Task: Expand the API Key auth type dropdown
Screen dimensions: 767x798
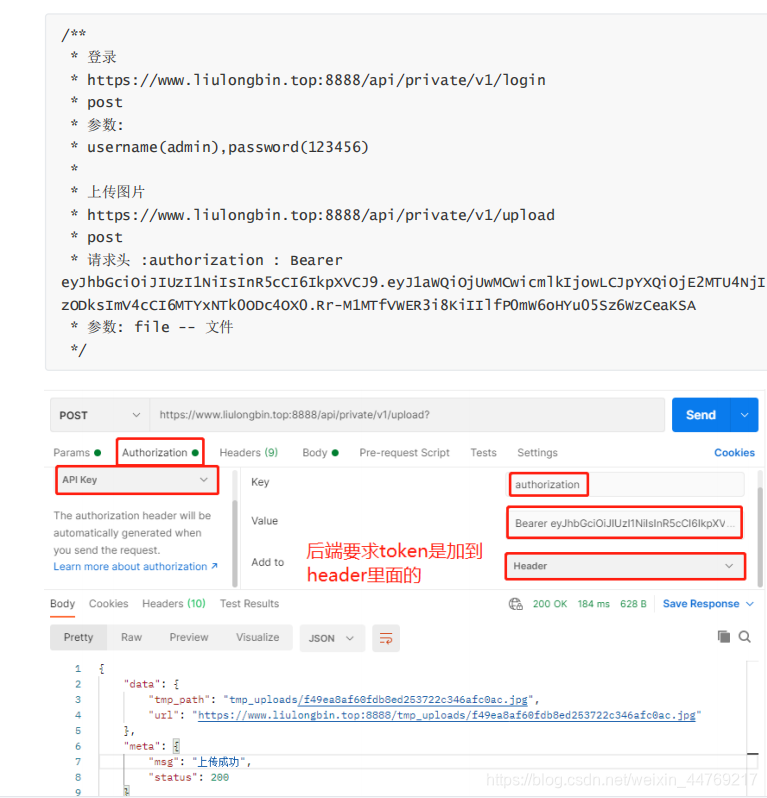Action: [136, 480]
